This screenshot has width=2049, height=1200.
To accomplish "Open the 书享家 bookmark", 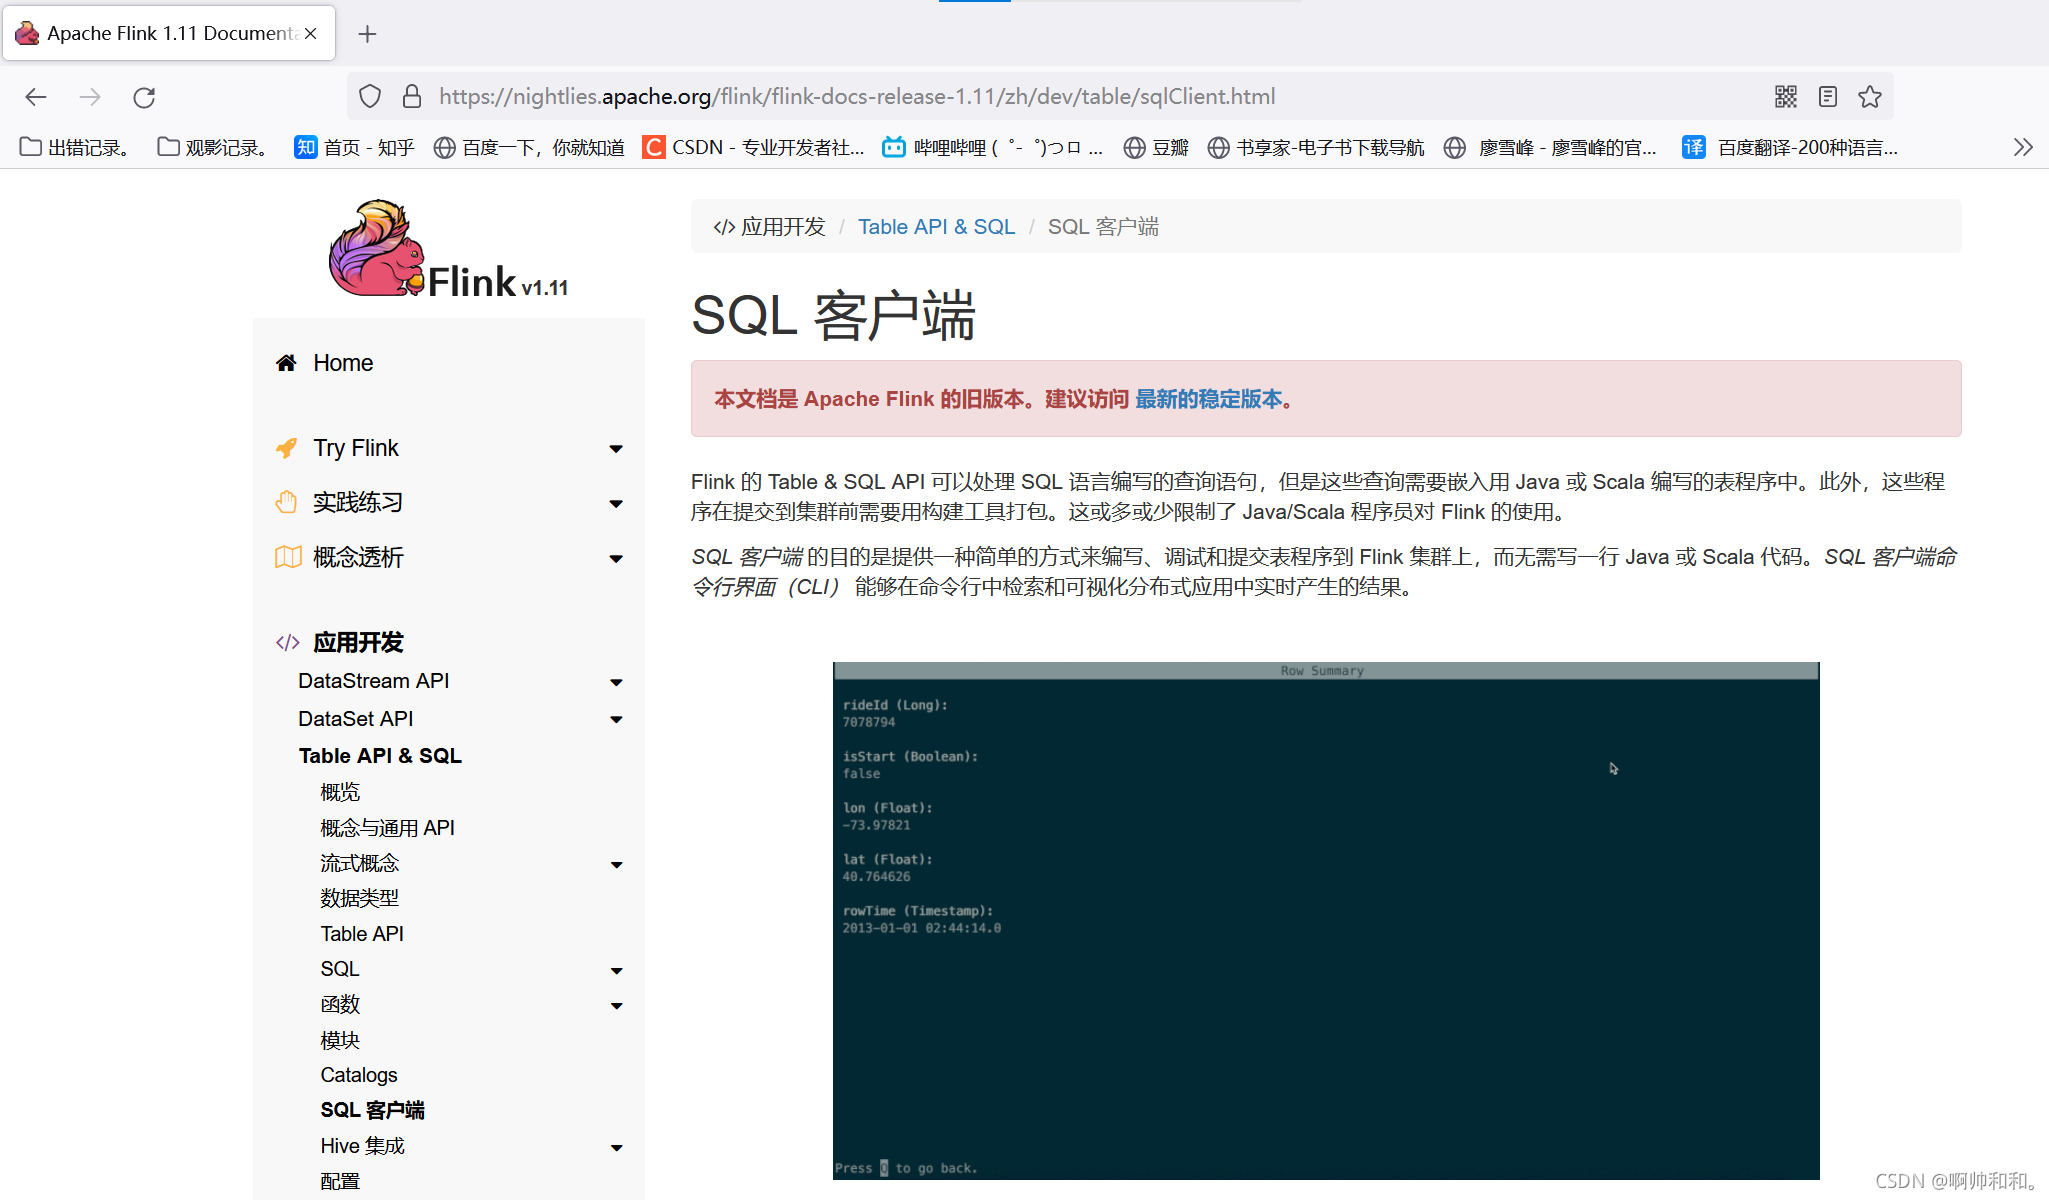I will (x=1316, y=147).
